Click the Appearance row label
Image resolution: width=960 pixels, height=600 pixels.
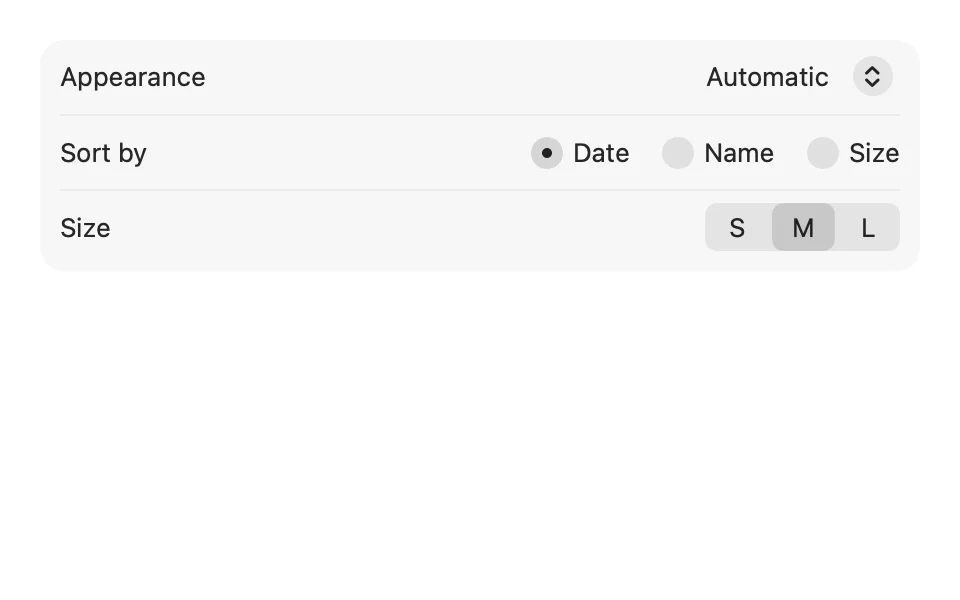(133, 78)
